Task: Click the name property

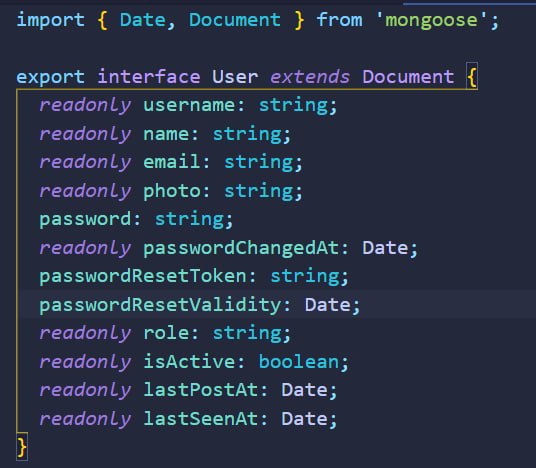Action: 166,134
